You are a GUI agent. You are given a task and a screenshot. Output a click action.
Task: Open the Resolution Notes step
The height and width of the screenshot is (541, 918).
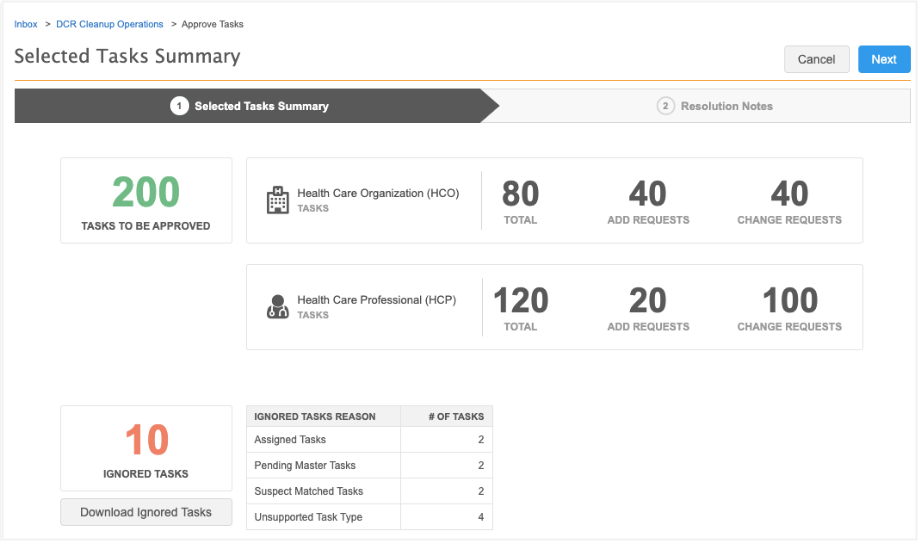[x=726, y=106]
